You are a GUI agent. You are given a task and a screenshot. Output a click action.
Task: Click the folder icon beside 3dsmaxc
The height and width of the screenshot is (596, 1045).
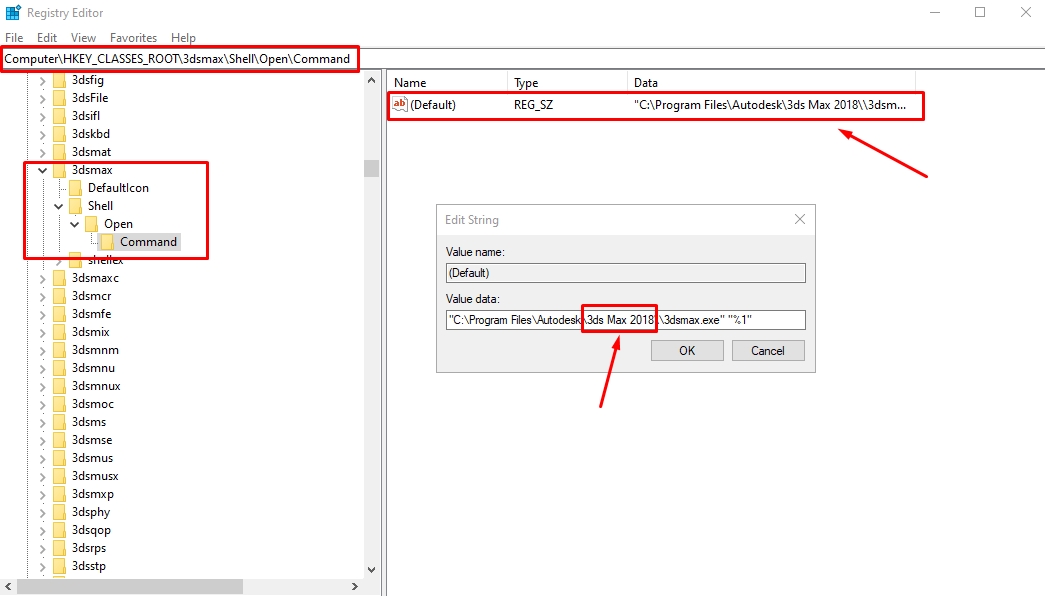(60, 278)
